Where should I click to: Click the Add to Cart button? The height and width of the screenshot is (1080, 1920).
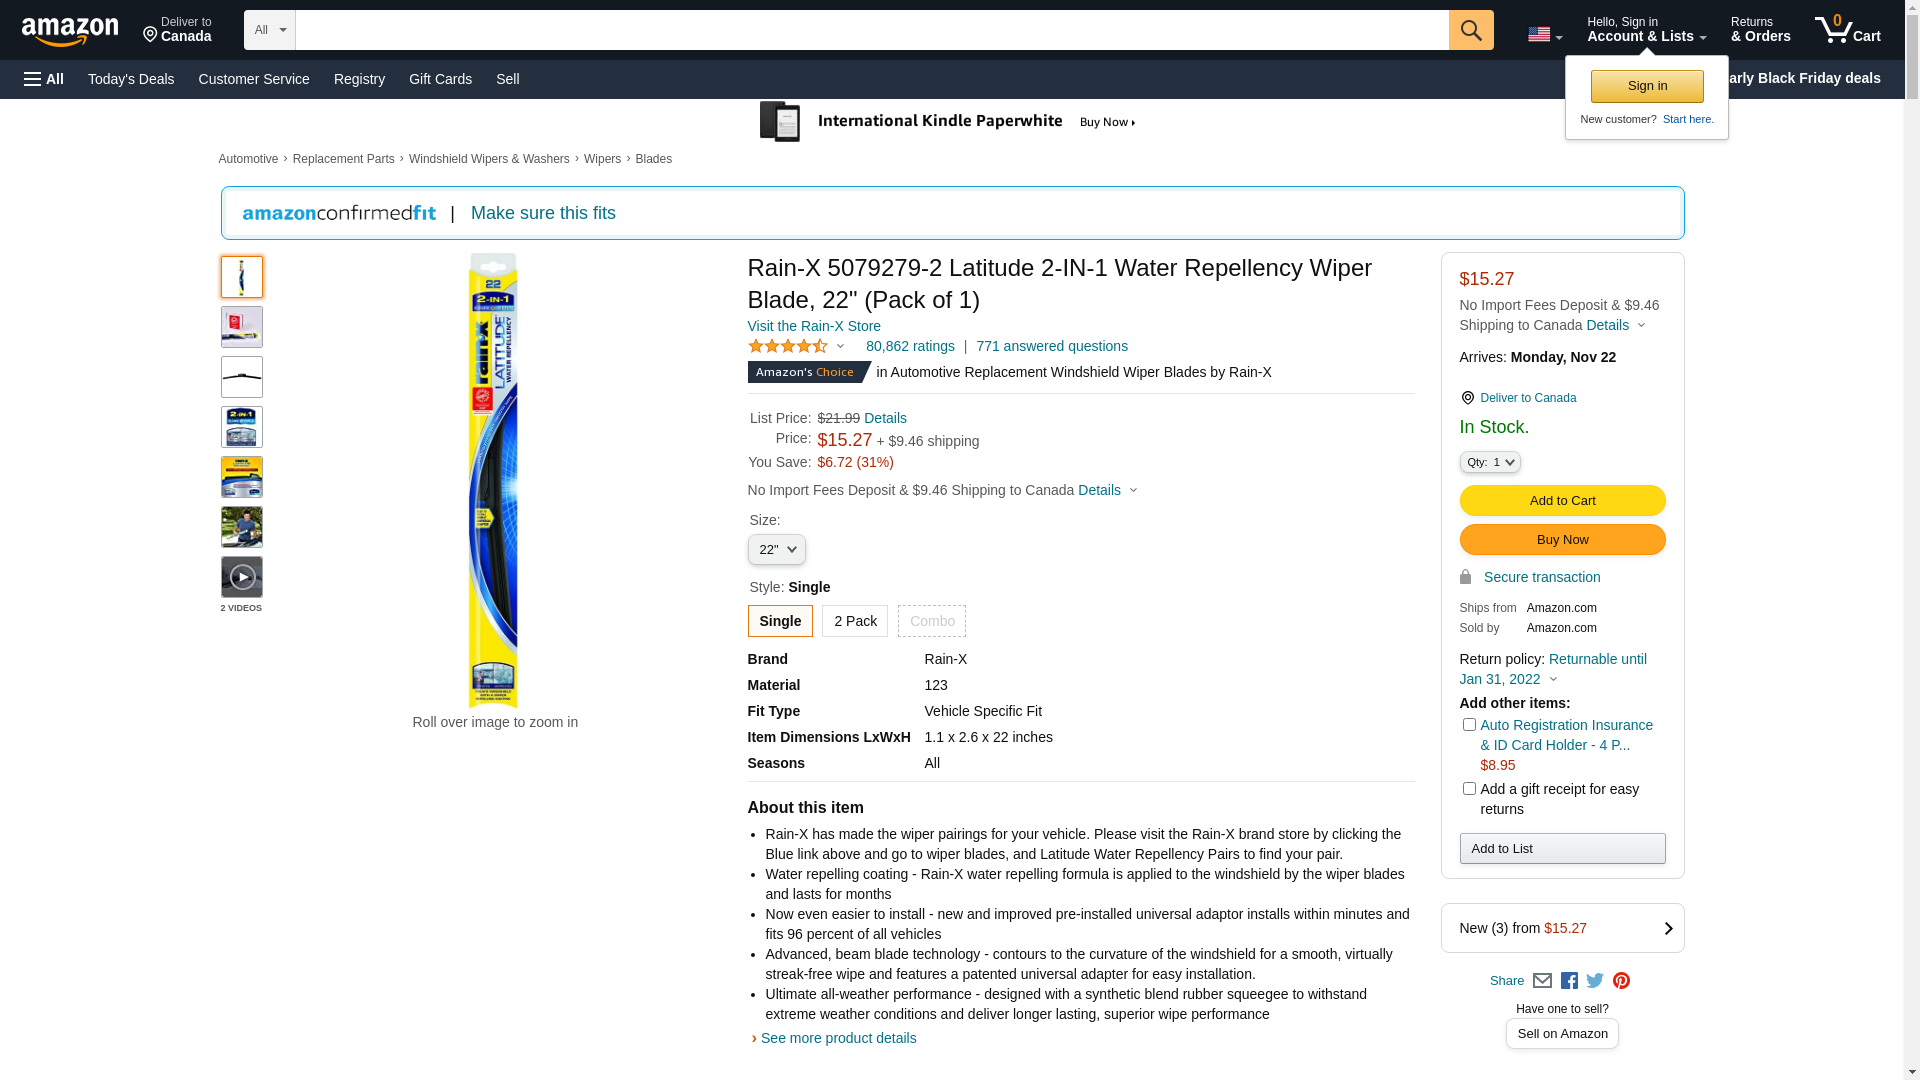pos(1562,500)
